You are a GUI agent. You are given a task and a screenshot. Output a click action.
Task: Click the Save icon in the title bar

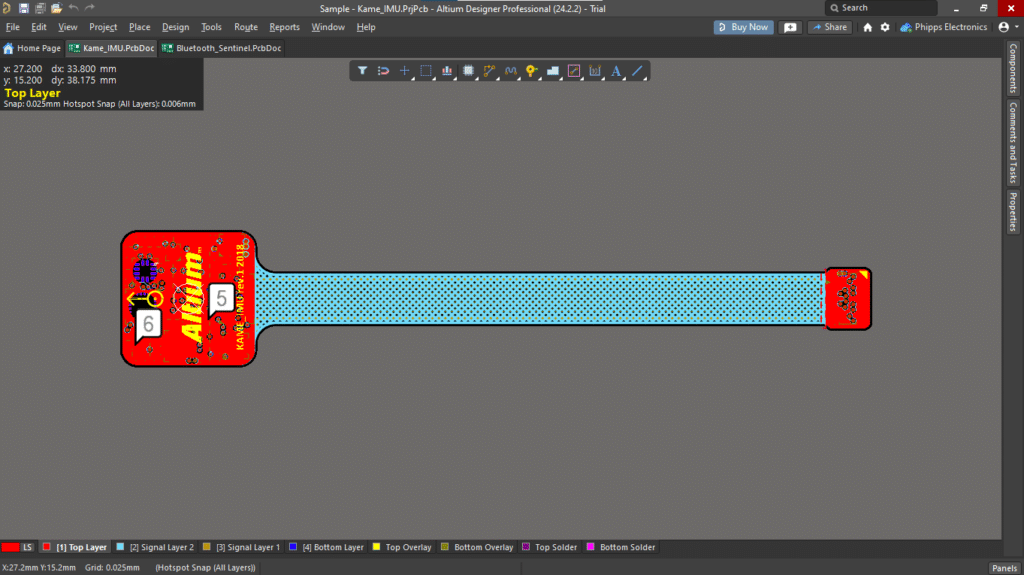click(x=24, y=8)
